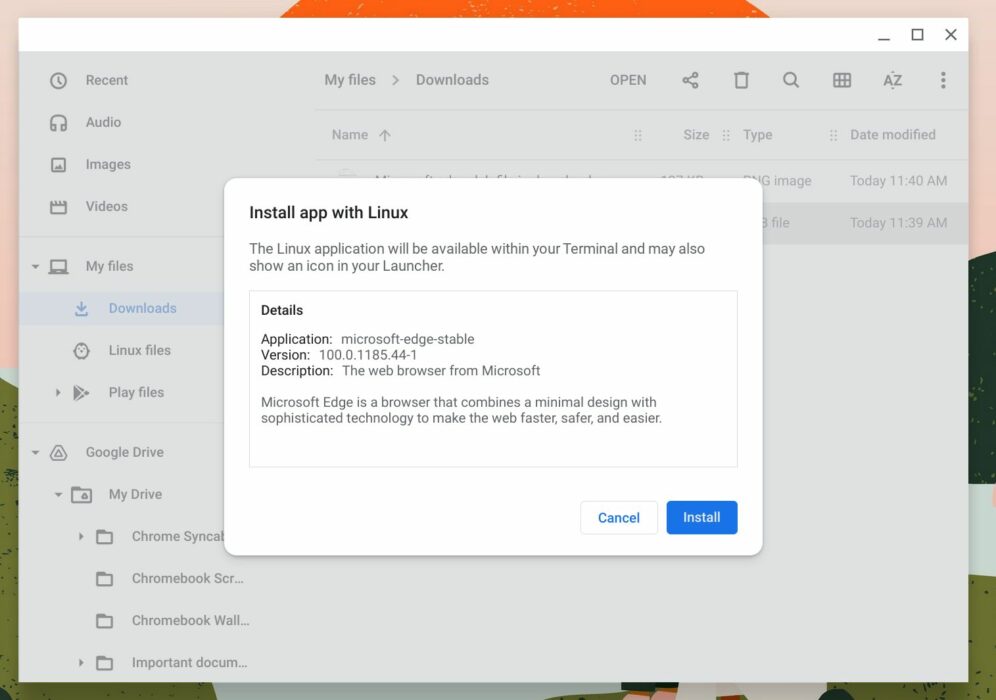Expand the Play files entry
The image size is (996, 700).
pyautogui.click(x=58, y=392)
